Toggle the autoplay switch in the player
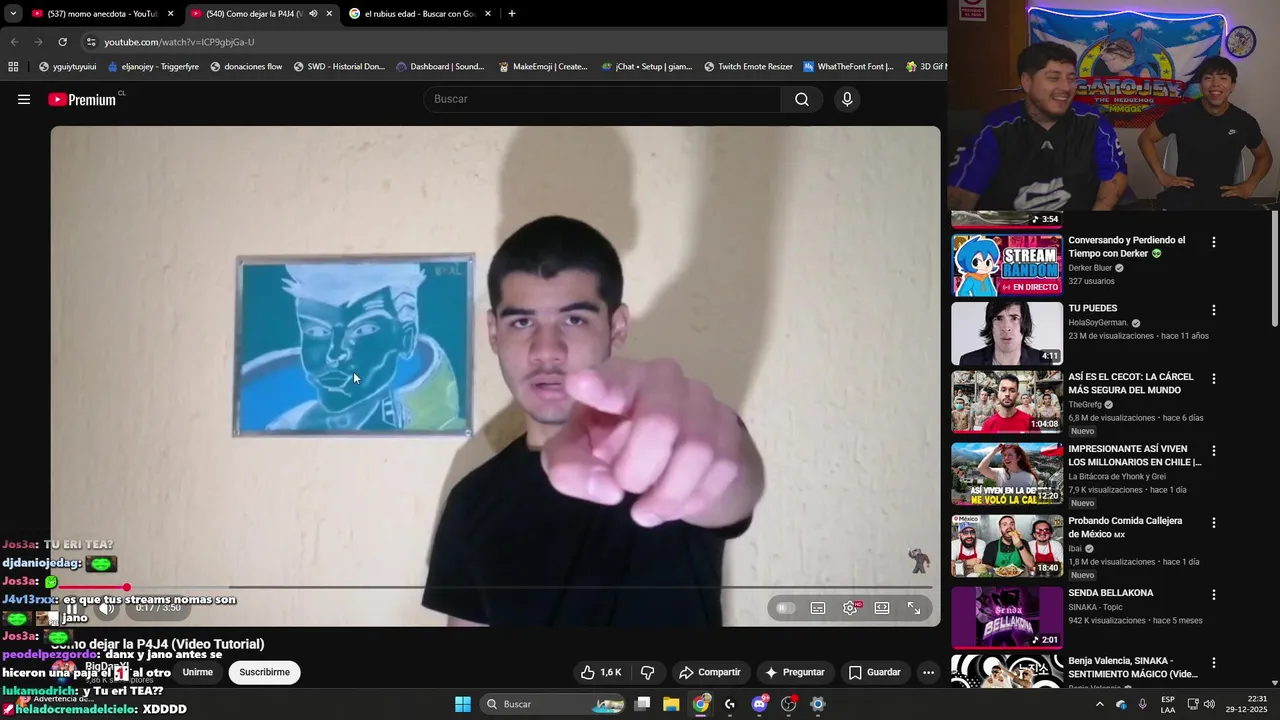The height and width of the screenshot is (720, 1280). click(786, 608)
